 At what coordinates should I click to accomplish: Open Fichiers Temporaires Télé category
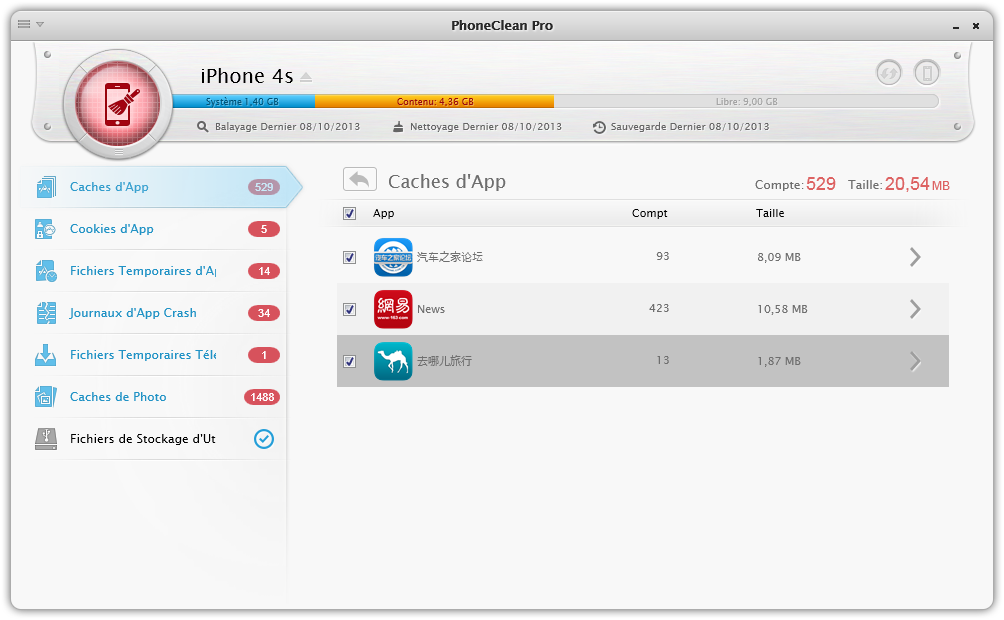(157, 355)
